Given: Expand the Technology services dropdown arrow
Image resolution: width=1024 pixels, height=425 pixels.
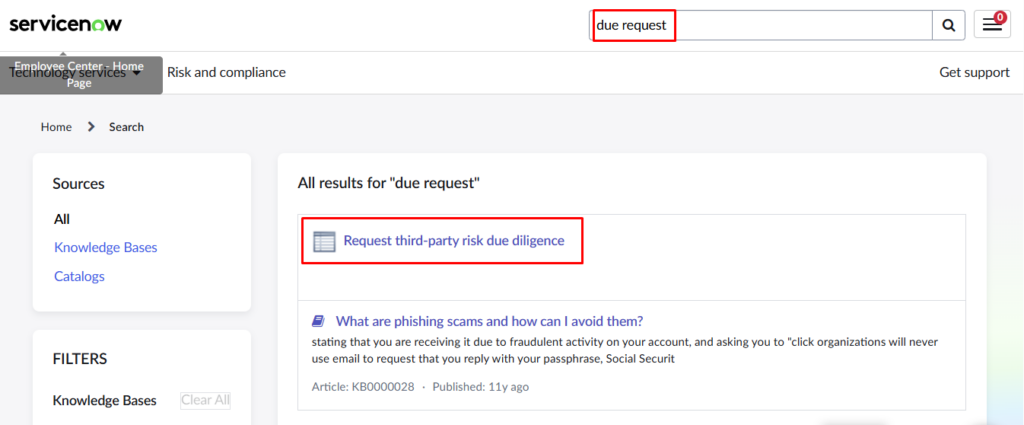Looking at the screenshot, I should coord(136,73).
